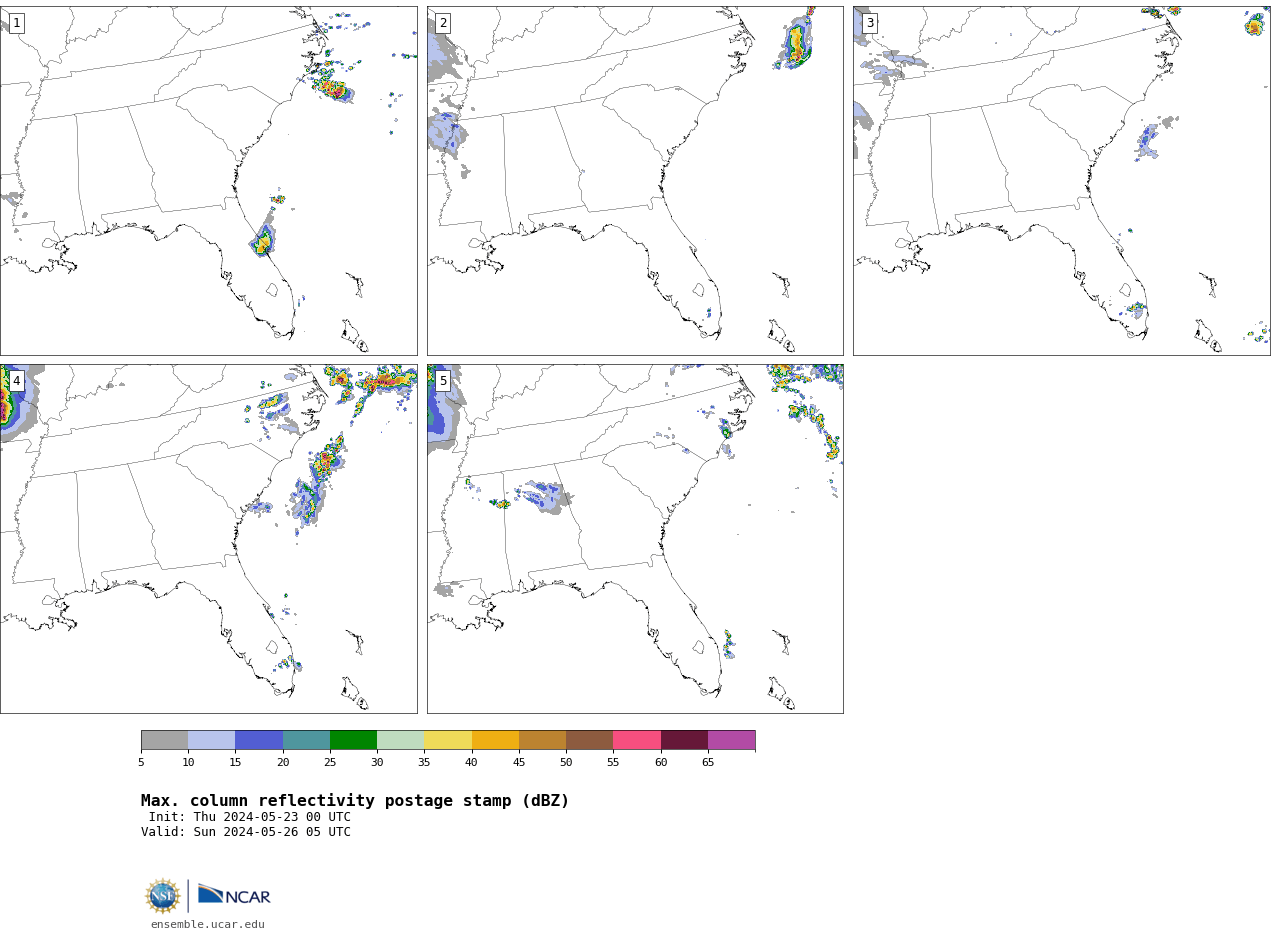This screenshot has height=936, width=1280.
Task: Click the colorbar tick label '65'
Action: click(708, 763)
